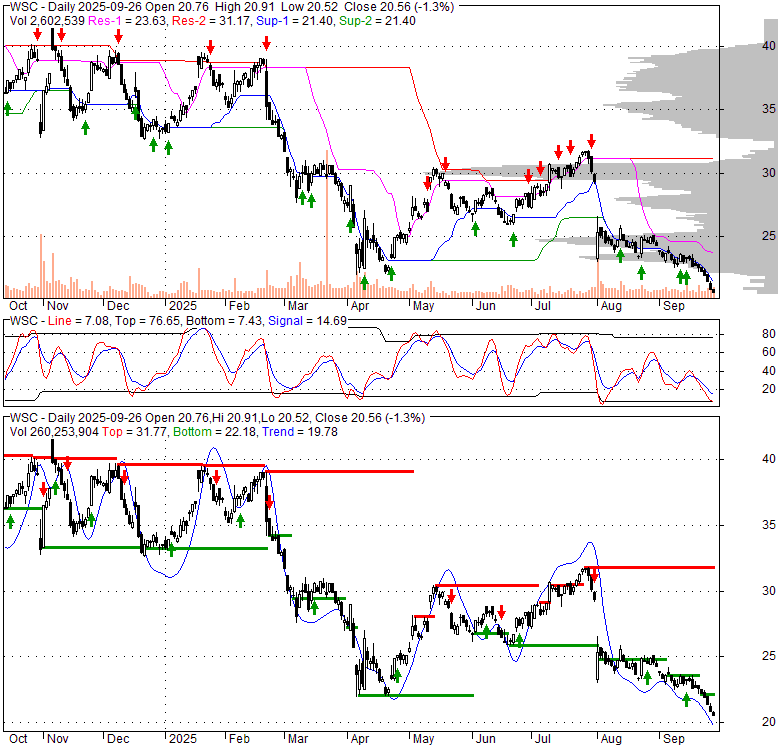The width and height of the screenshot is (780, 745).
Task: Click the 'Aug' label on bottom chart axis
Action: [x=611, y=739]
